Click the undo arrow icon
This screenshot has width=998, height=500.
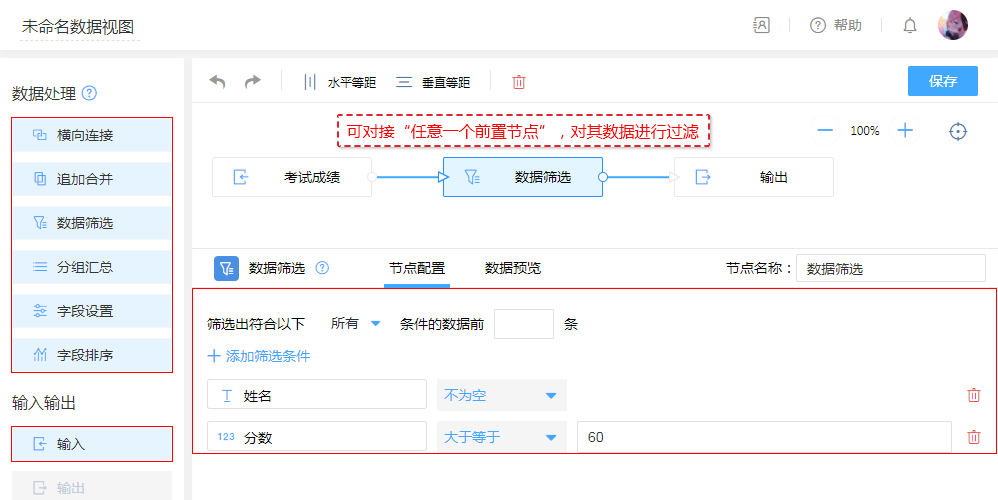pos(217,82)
